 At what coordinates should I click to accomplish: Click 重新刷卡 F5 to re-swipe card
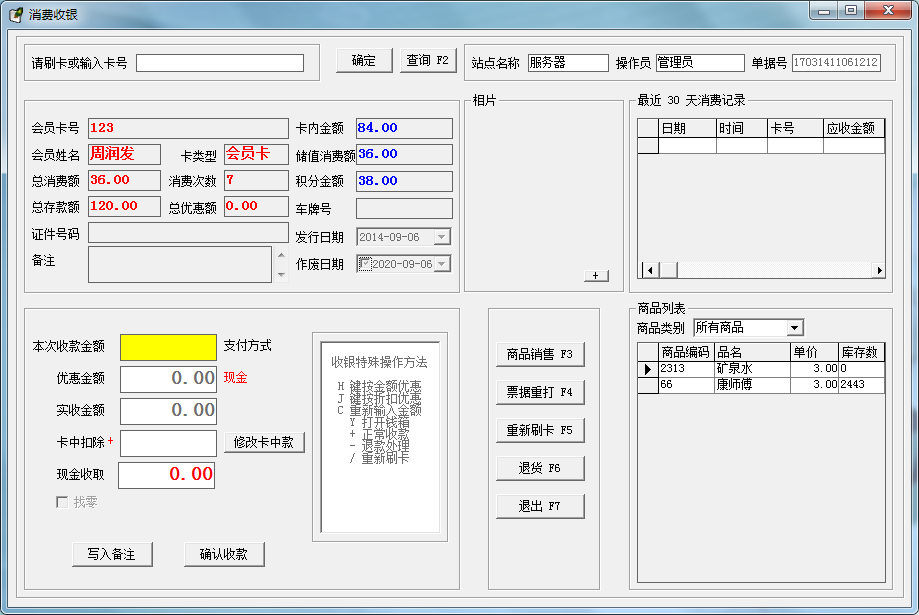click(x=540, y=429)
